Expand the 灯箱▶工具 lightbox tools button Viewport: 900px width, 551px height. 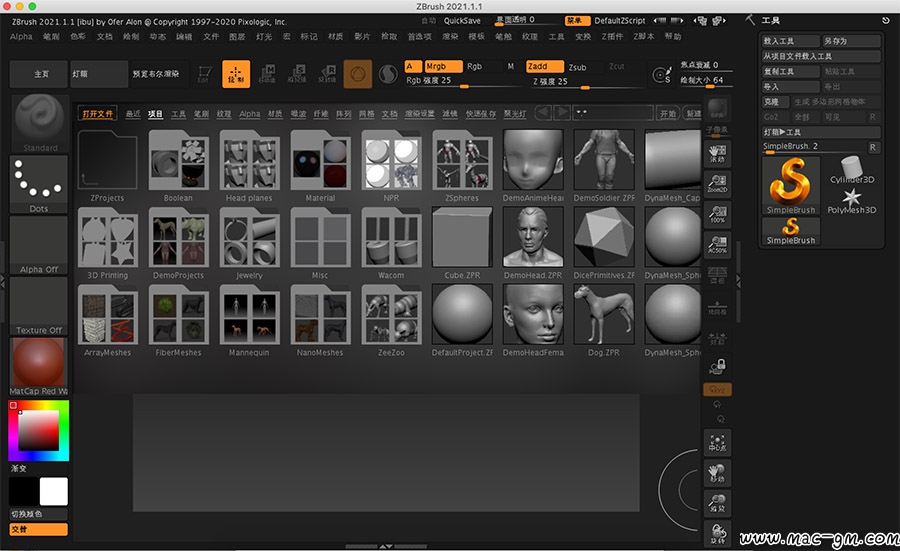(821, 132)
